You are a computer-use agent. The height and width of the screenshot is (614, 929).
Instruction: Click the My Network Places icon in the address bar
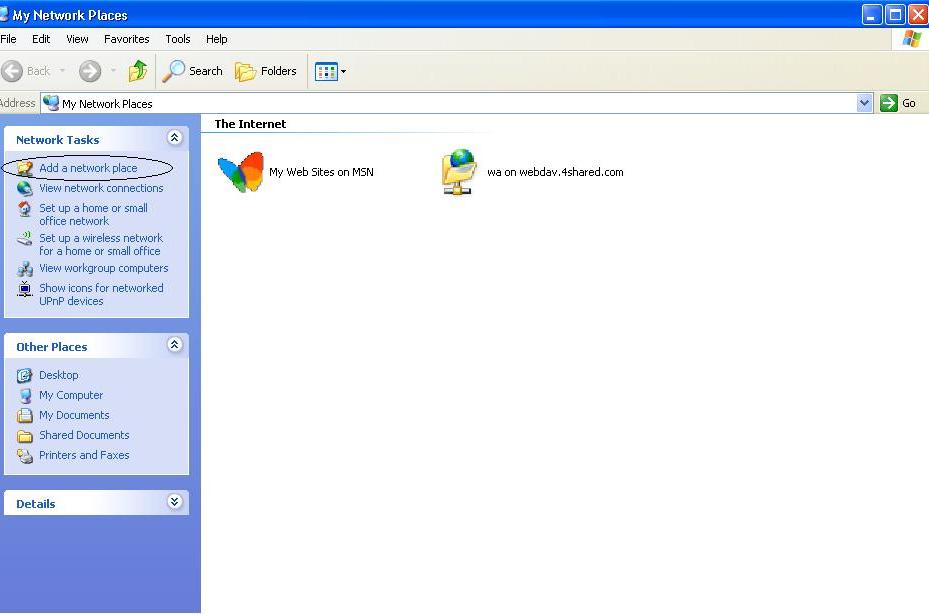(x=51, y=103)
